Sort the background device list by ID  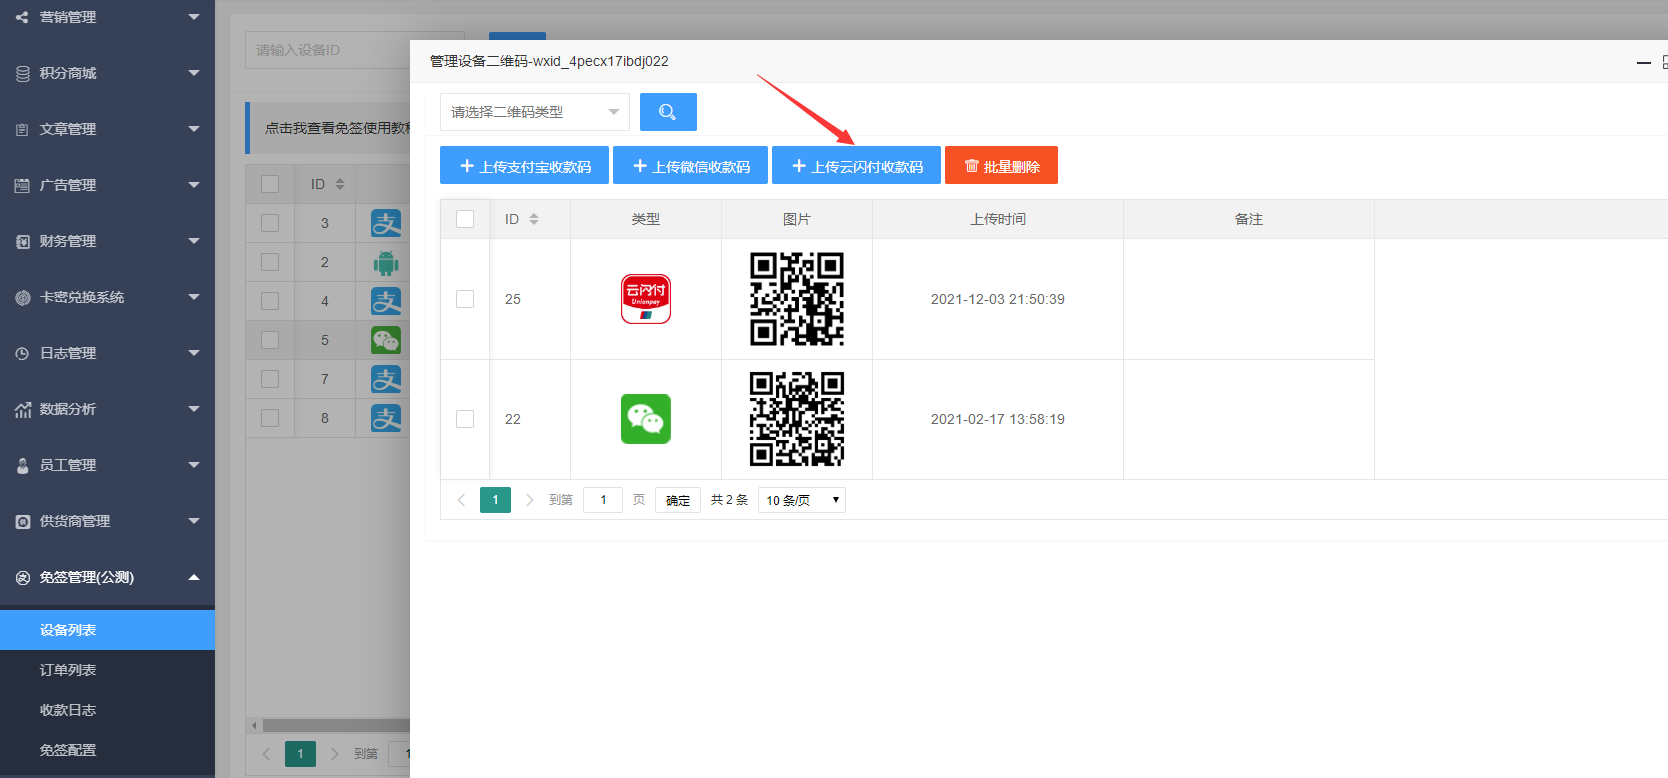(x=340, y=184)
